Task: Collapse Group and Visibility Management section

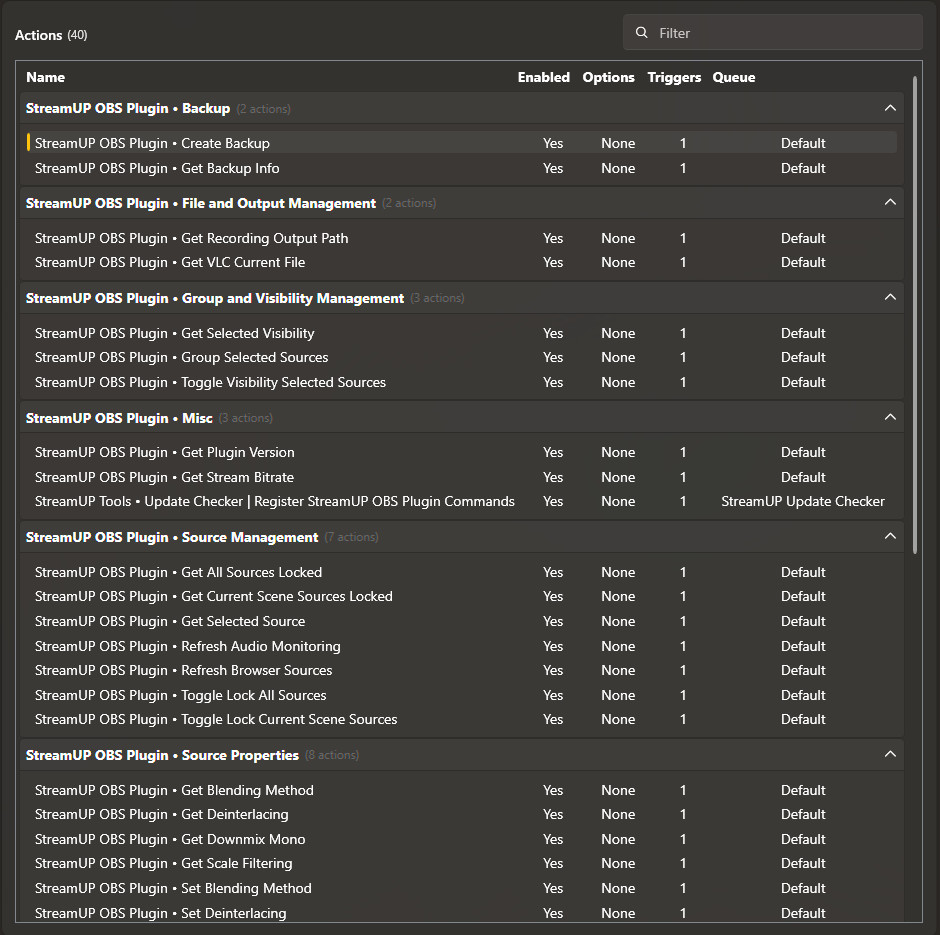Action: [890, 297]
